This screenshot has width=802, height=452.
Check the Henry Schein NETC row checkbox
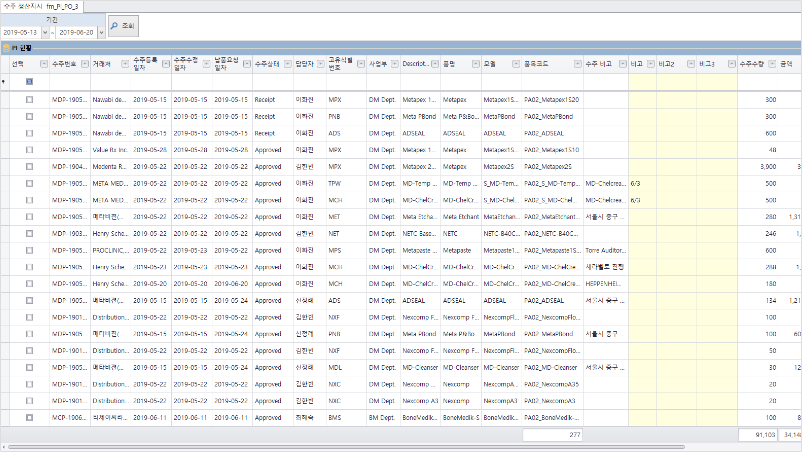tap(29, 233)
